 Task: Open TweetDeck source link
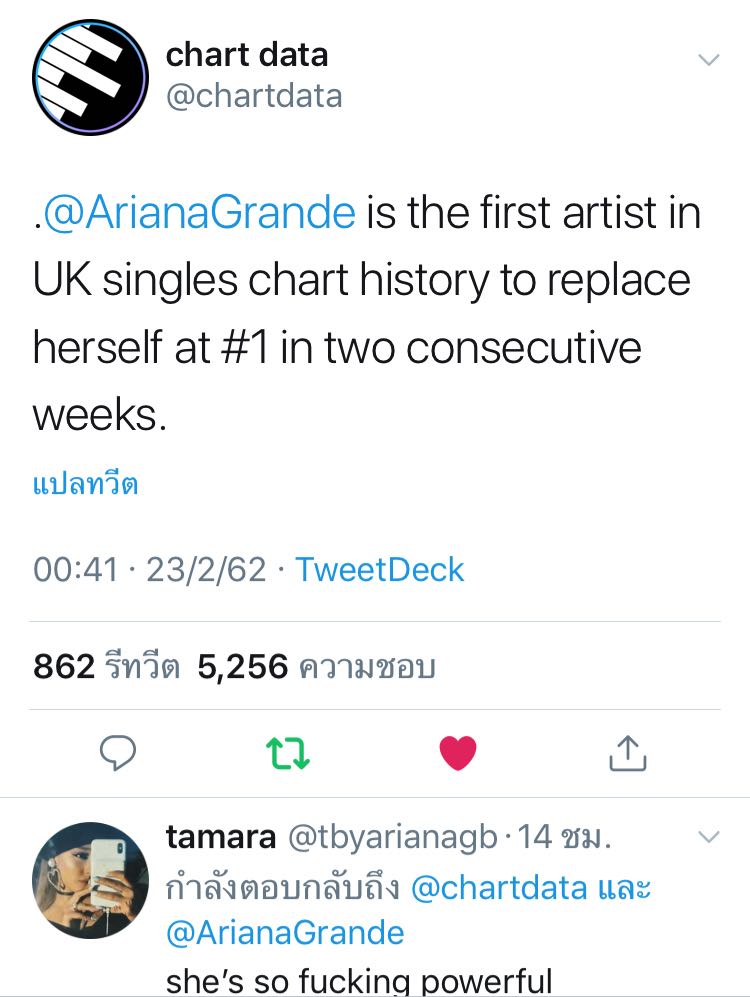(x=380, y=570)
